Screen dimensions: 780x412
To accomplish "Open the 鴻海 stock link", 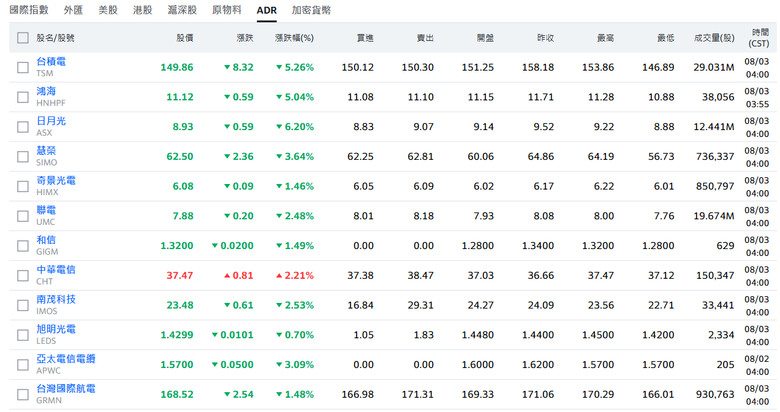I will [x=46, y=91].
